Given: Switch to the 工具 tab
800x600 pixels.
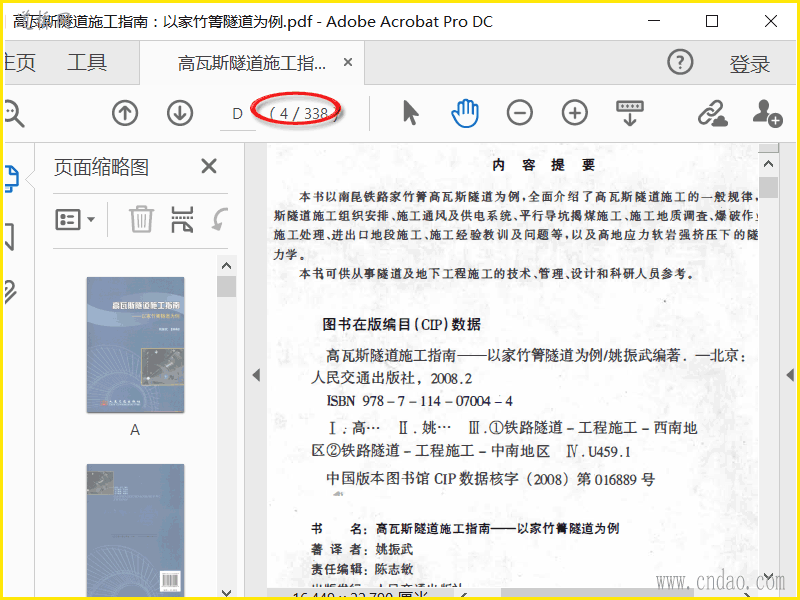Looking at the screenshot, I should 87,63.
